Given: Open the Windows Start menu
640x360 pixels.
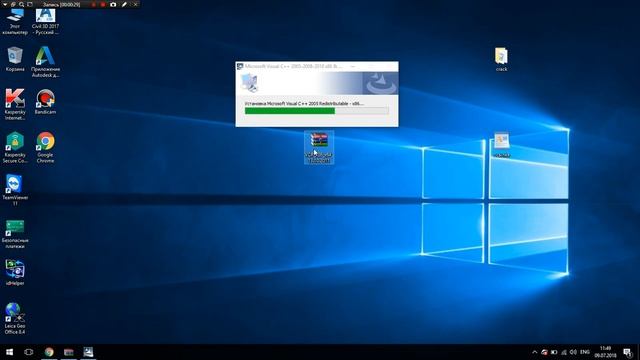Looking at the screenshot, I should 9,352.
